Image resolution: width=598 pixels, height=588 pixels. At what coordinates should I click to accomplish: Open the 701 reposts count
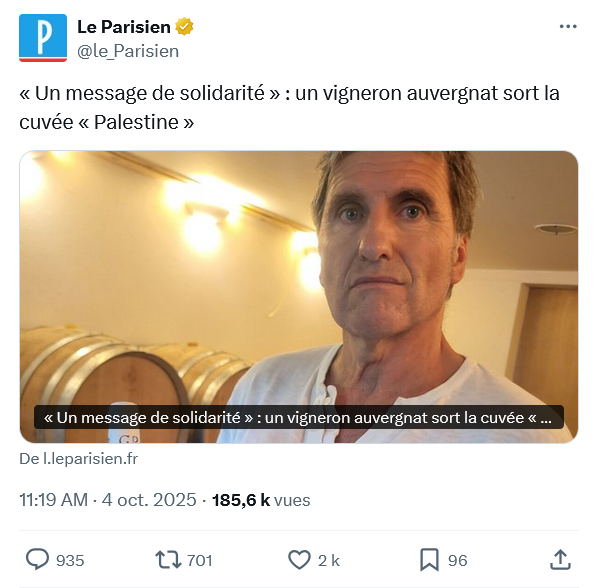pos(199,561)
